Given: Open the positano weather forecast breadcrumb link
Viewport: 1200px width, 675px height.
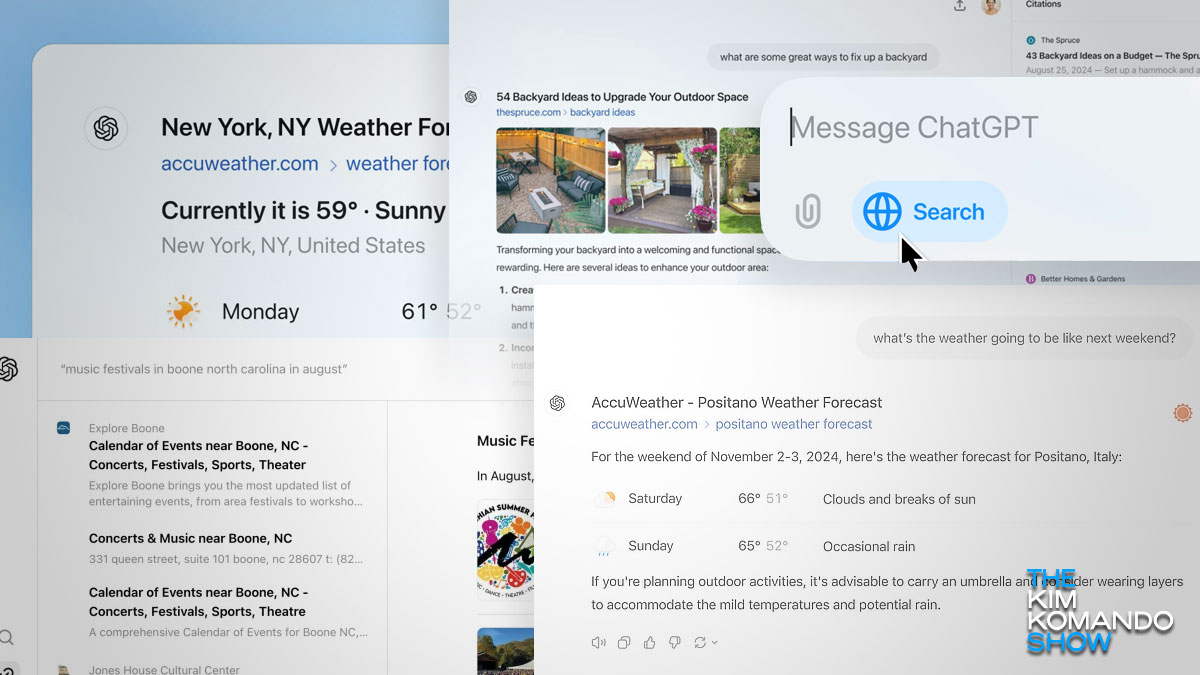Looking at the screenshot, I should pyautogui.click(x=794, y=424).
